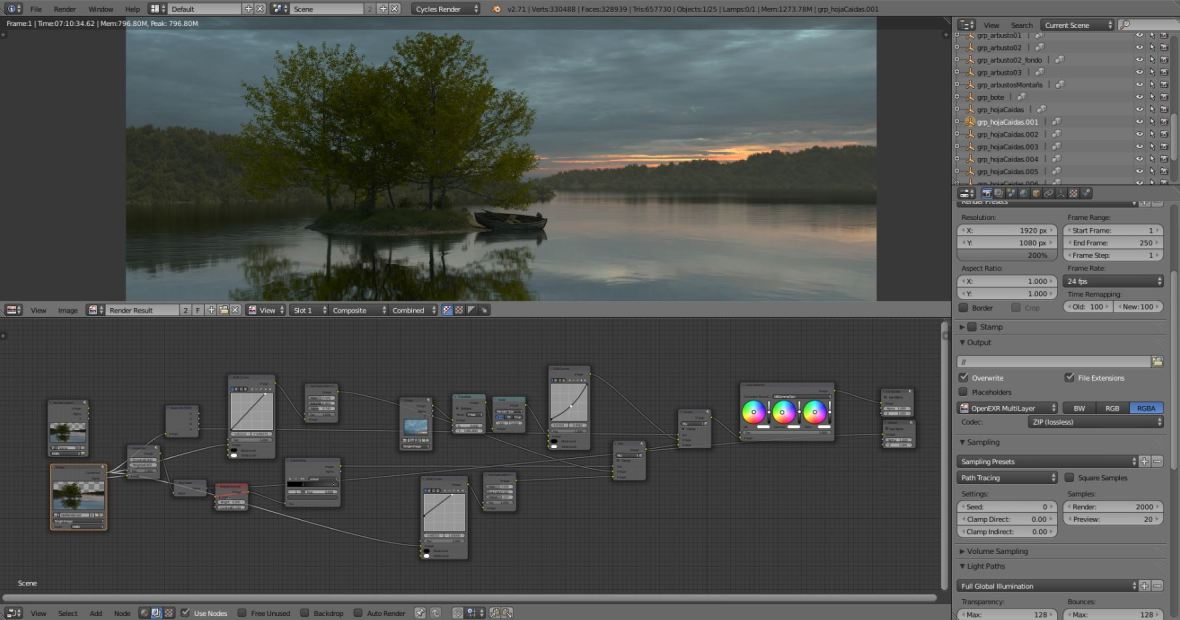Open the Render menu in top bar
1180x620 pixels.
click(x=64, y=9)
